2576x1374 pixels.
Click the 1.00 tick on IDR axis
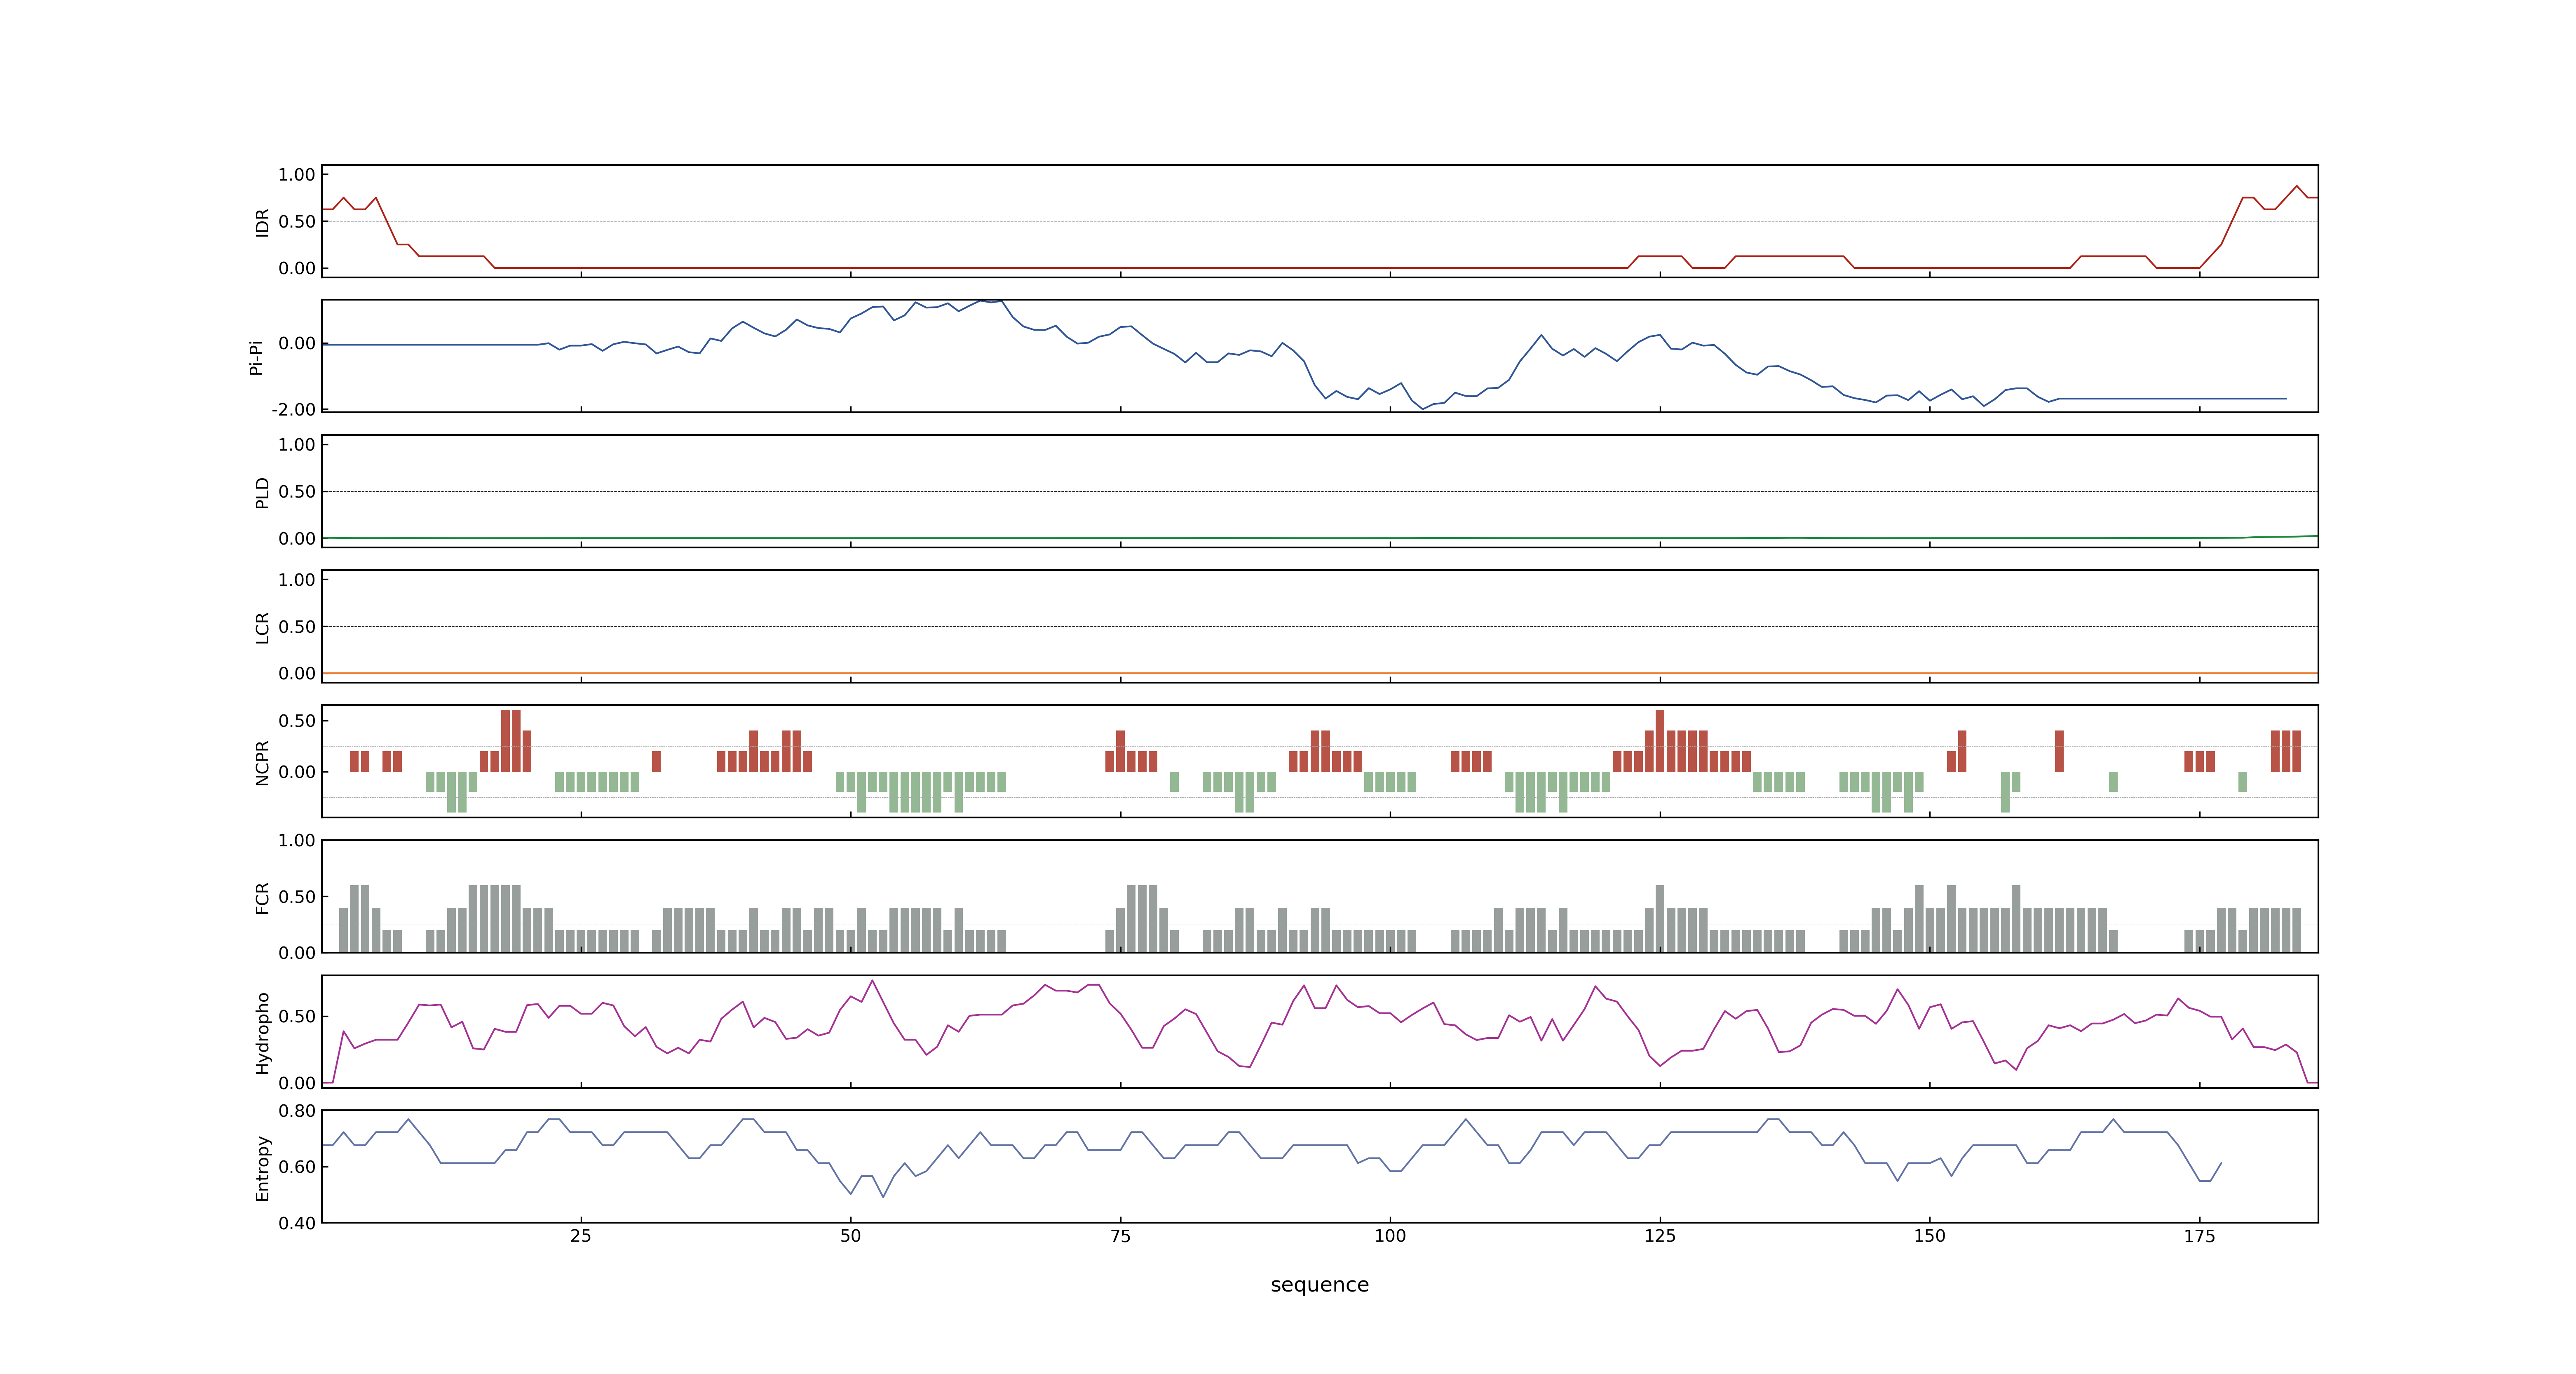tap(297, 175)
